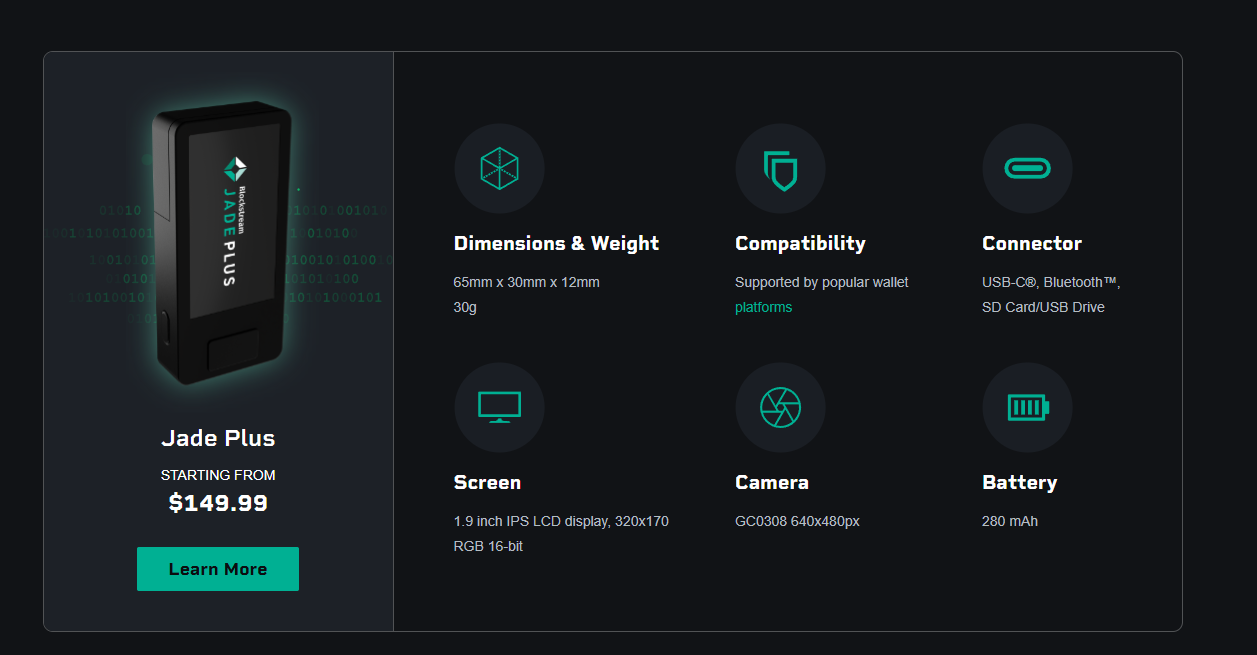The width and height of the screenshot is (1257, 655).
Task: Click the RGB 16-bit text
Action: coord(488,546)
